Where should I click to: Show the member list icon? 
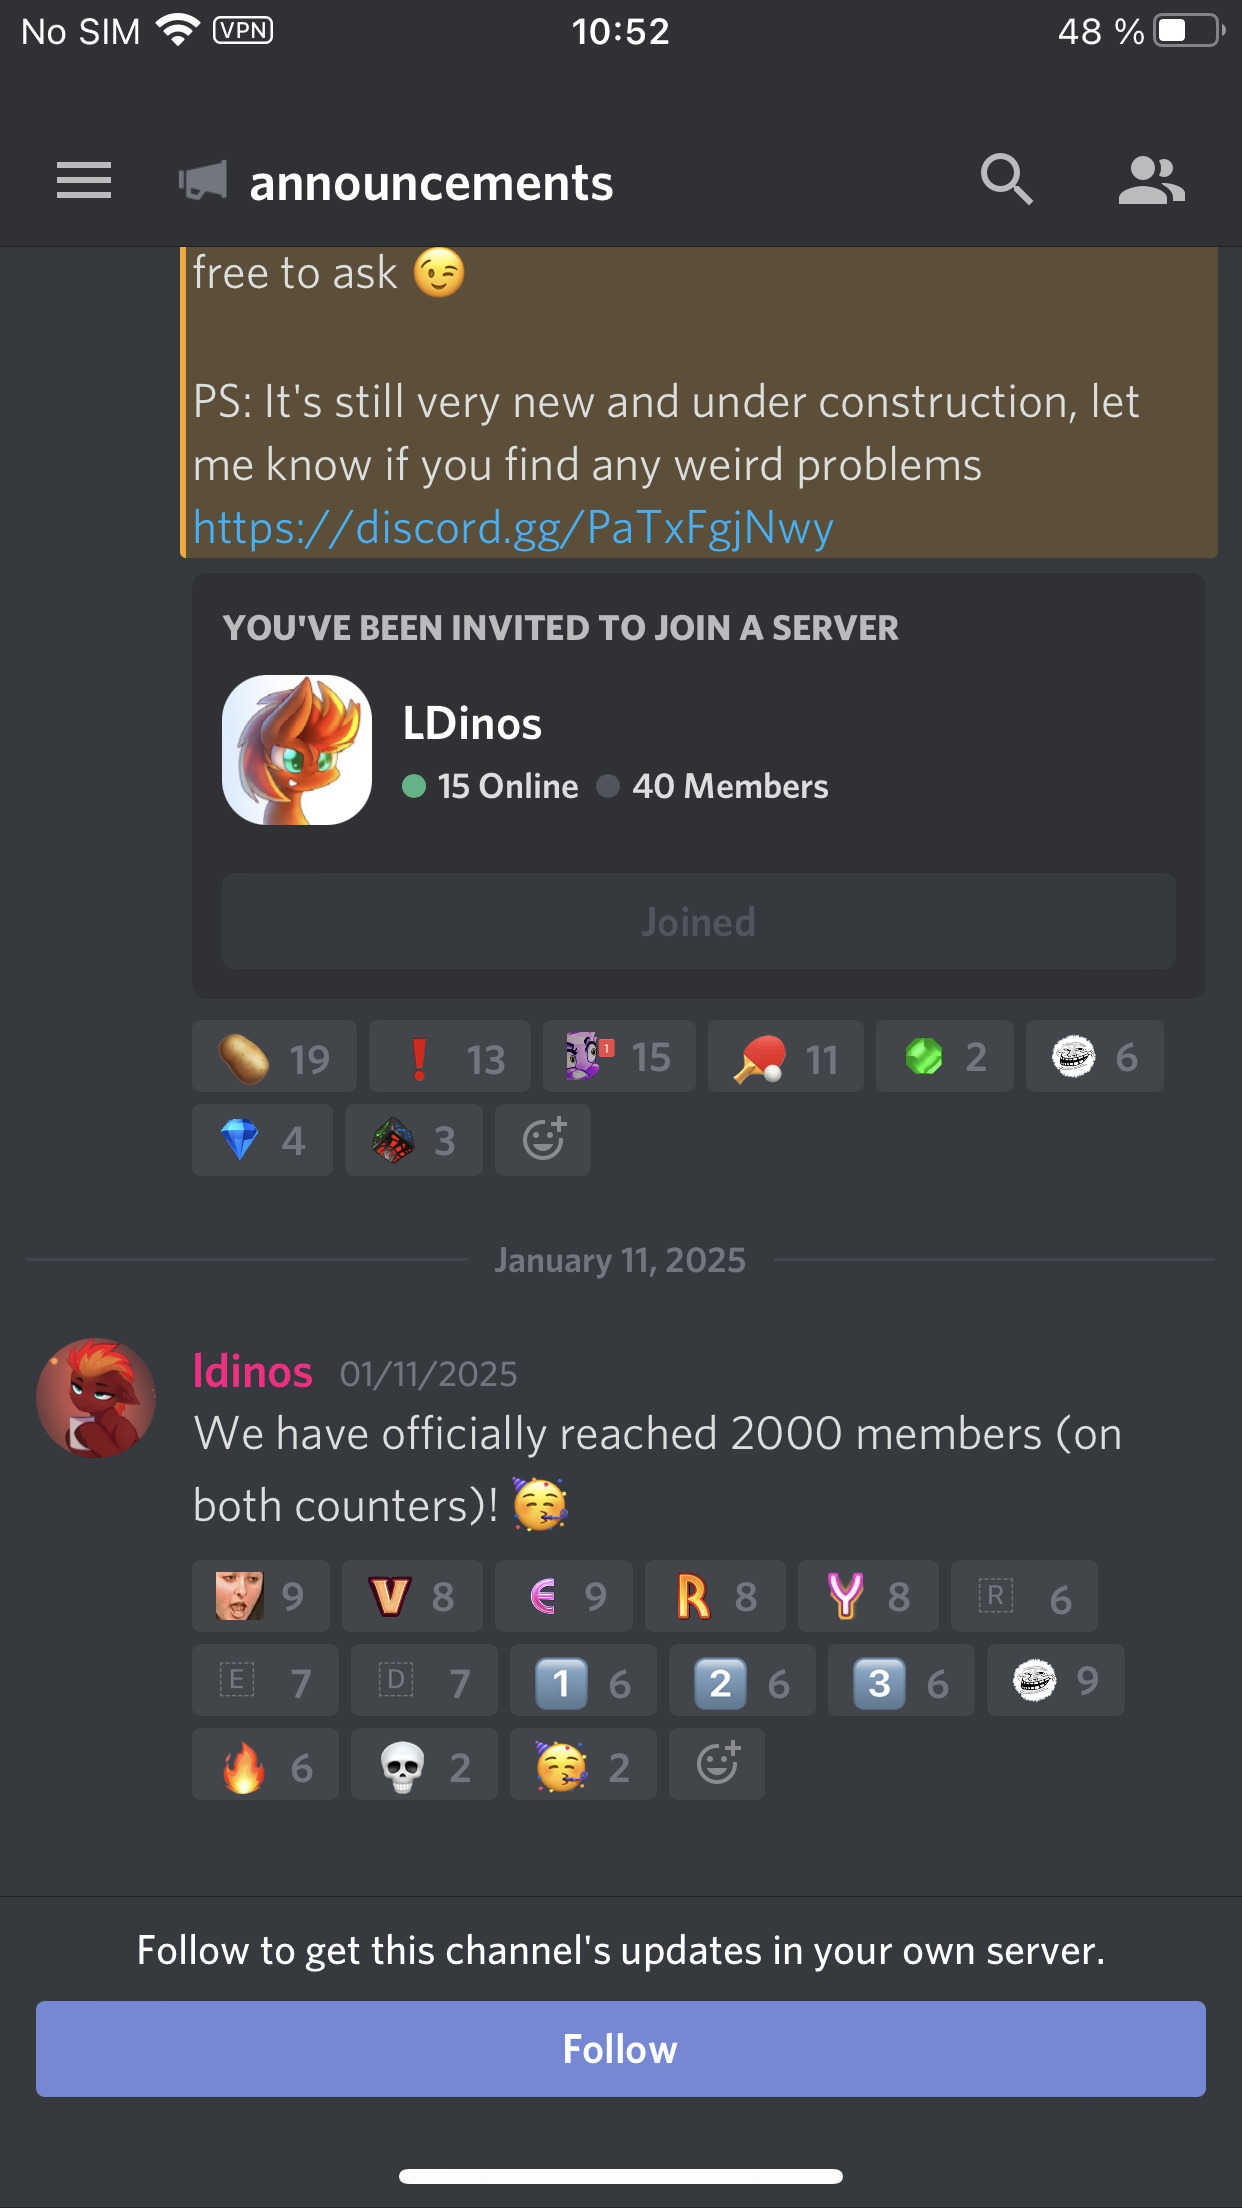coord(1151,180)
